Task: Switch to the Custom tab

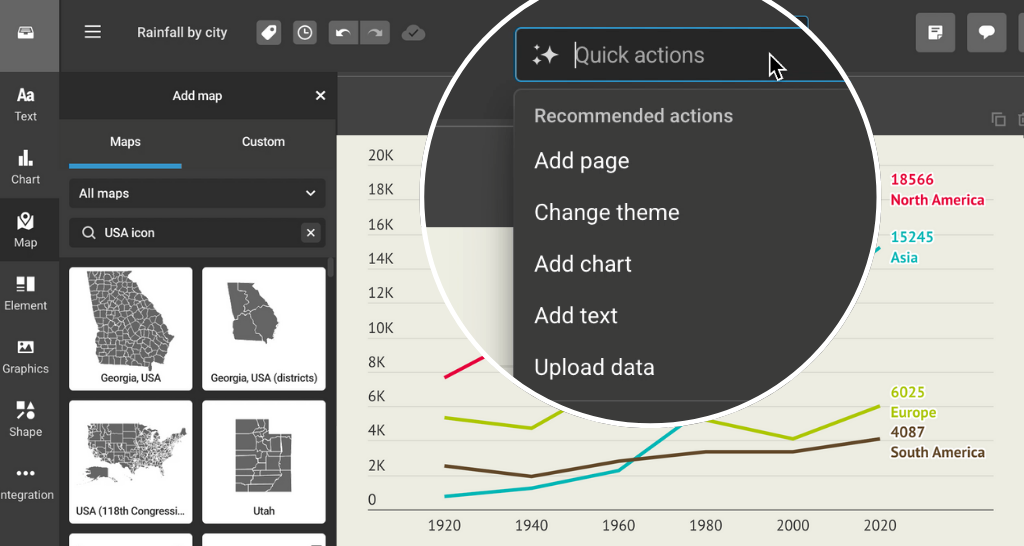Action: click(263, 142)
